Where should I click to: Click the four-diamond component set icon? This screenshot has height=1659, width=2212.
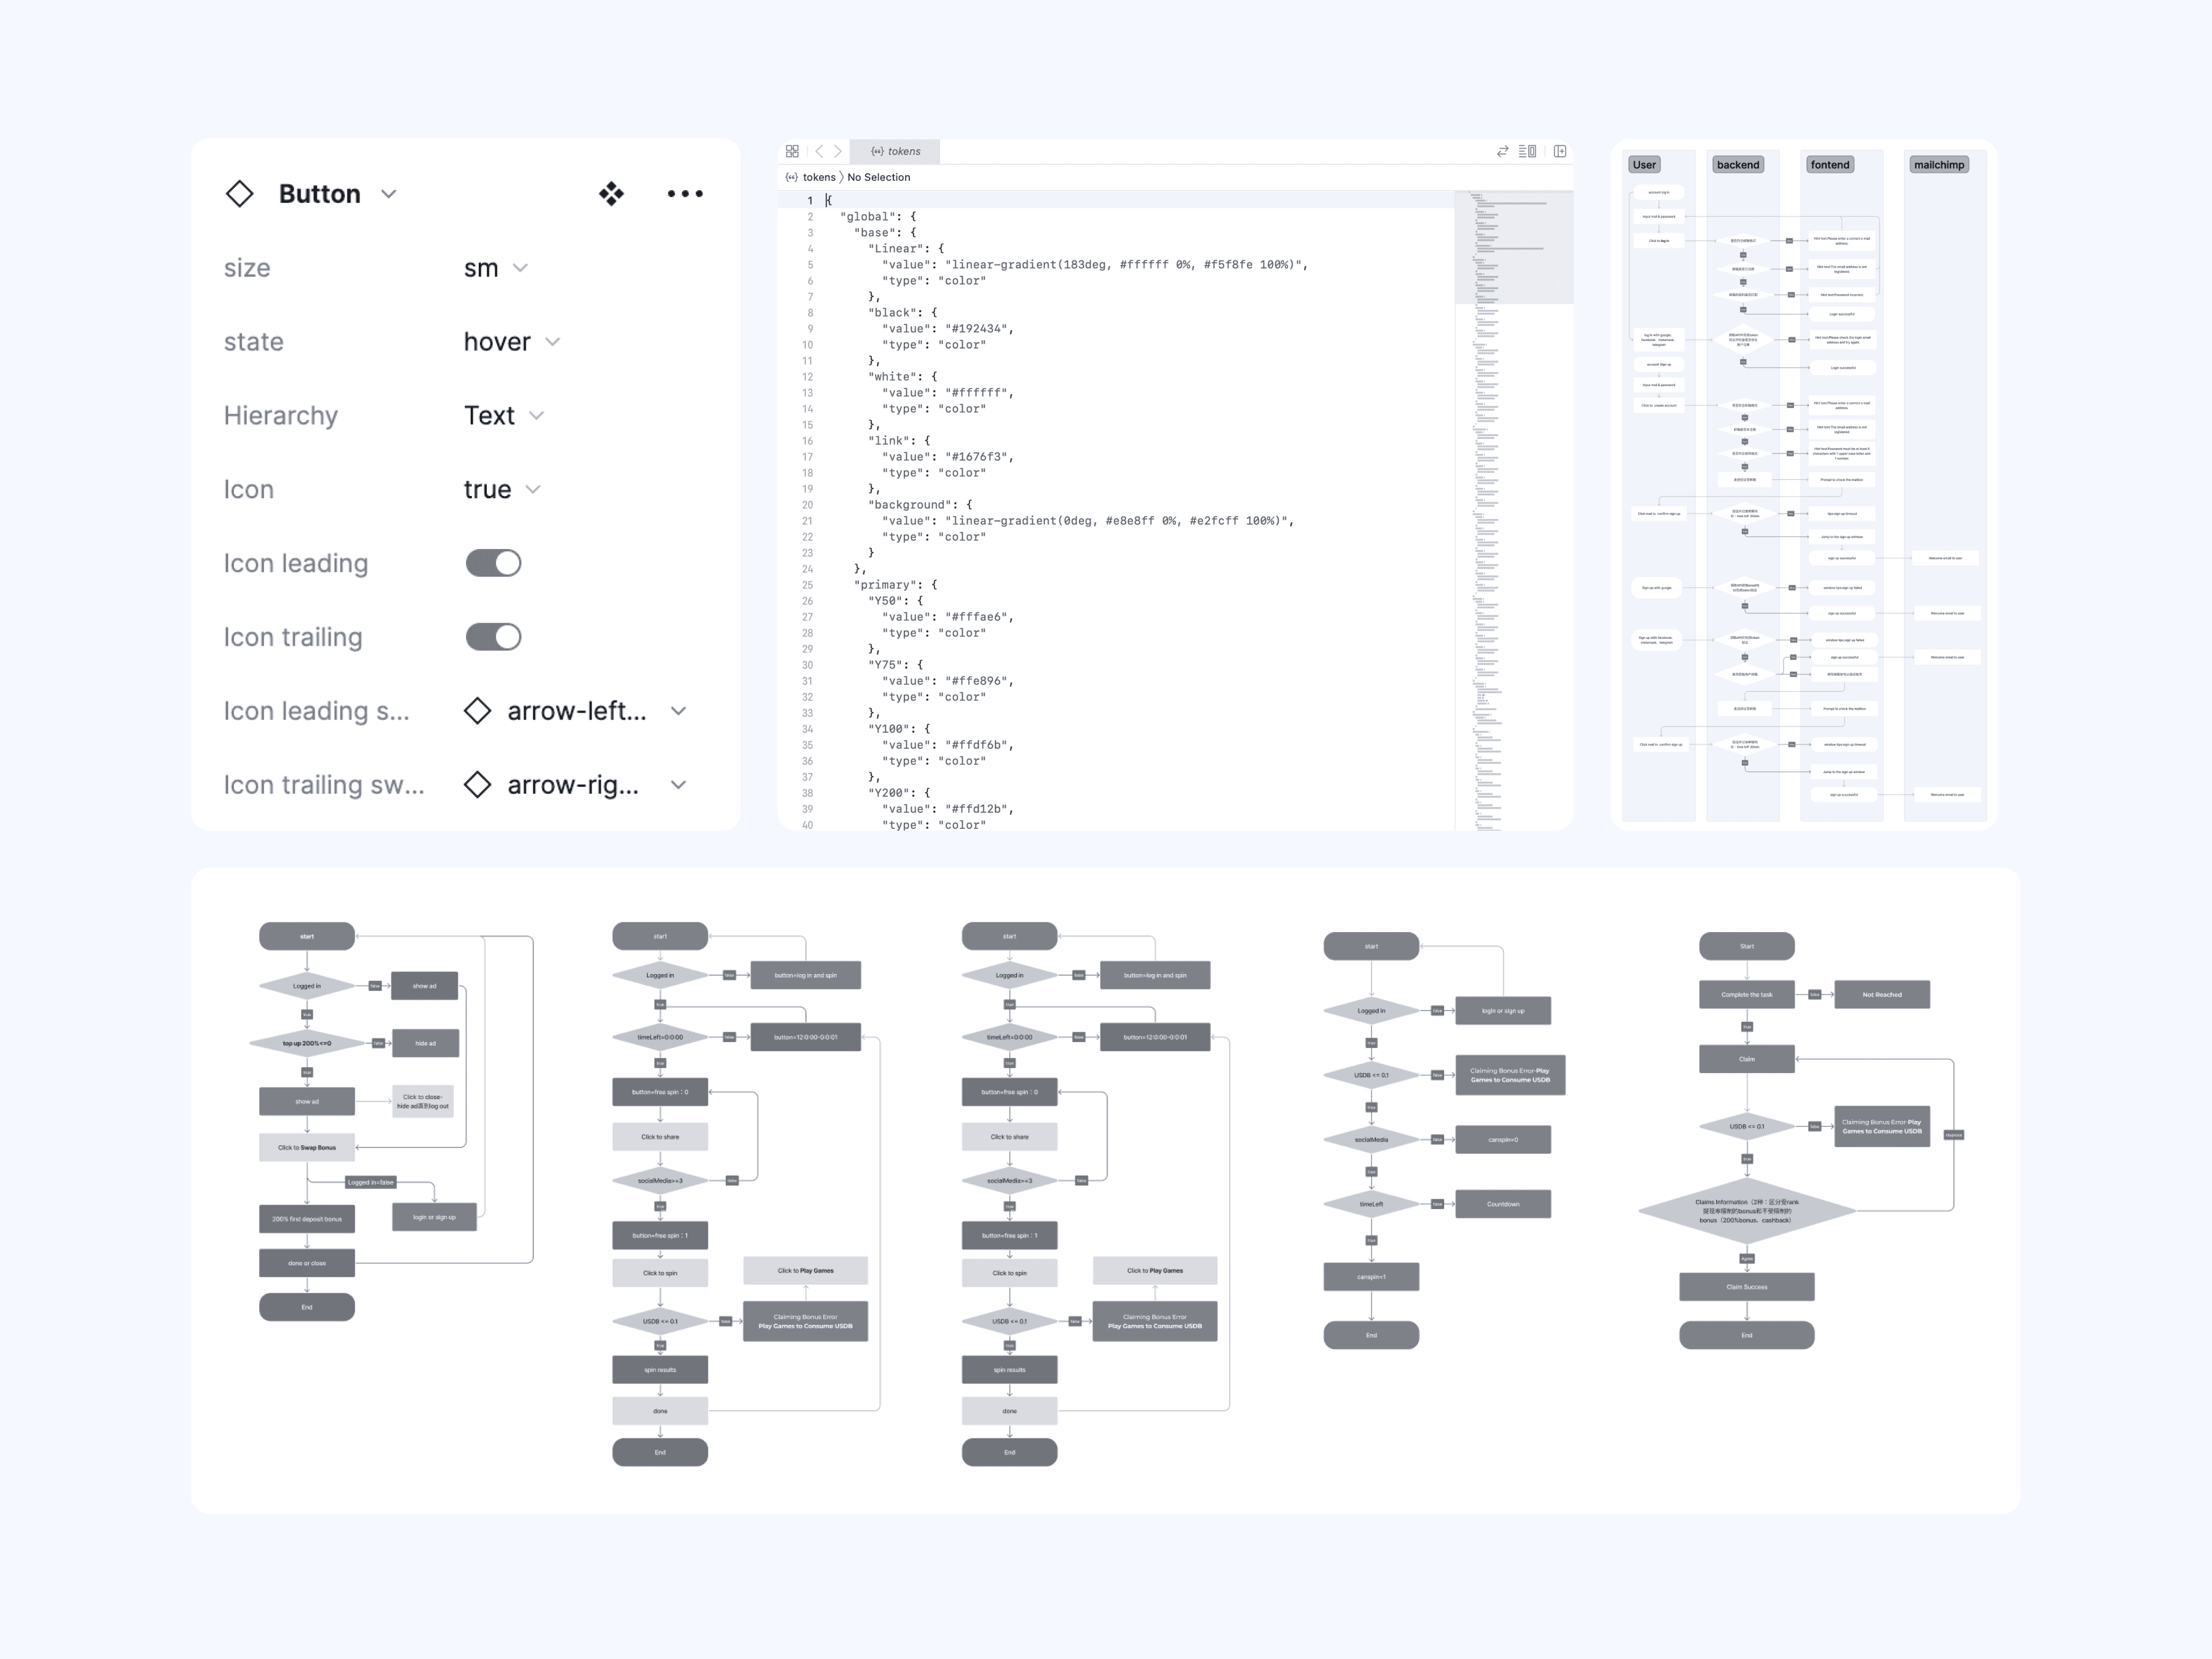pyautogui.click(x=611, y=194)
